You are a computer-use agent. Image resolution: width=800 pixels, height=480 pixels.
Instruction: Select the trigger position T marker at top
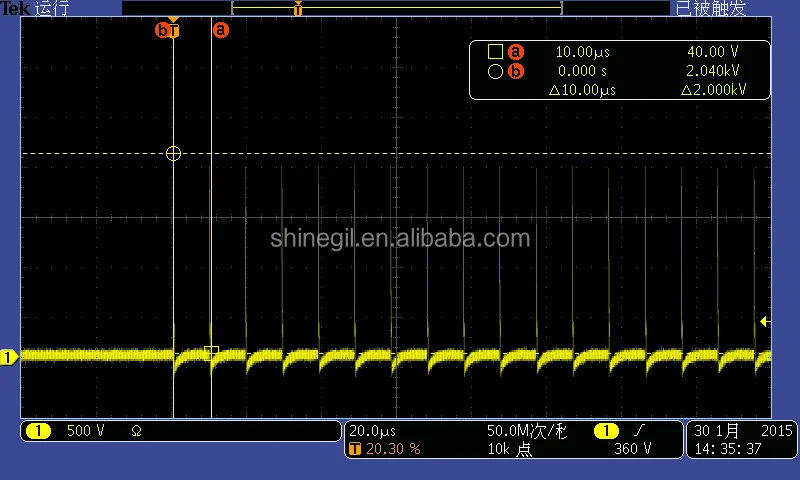tap(174, 31)
